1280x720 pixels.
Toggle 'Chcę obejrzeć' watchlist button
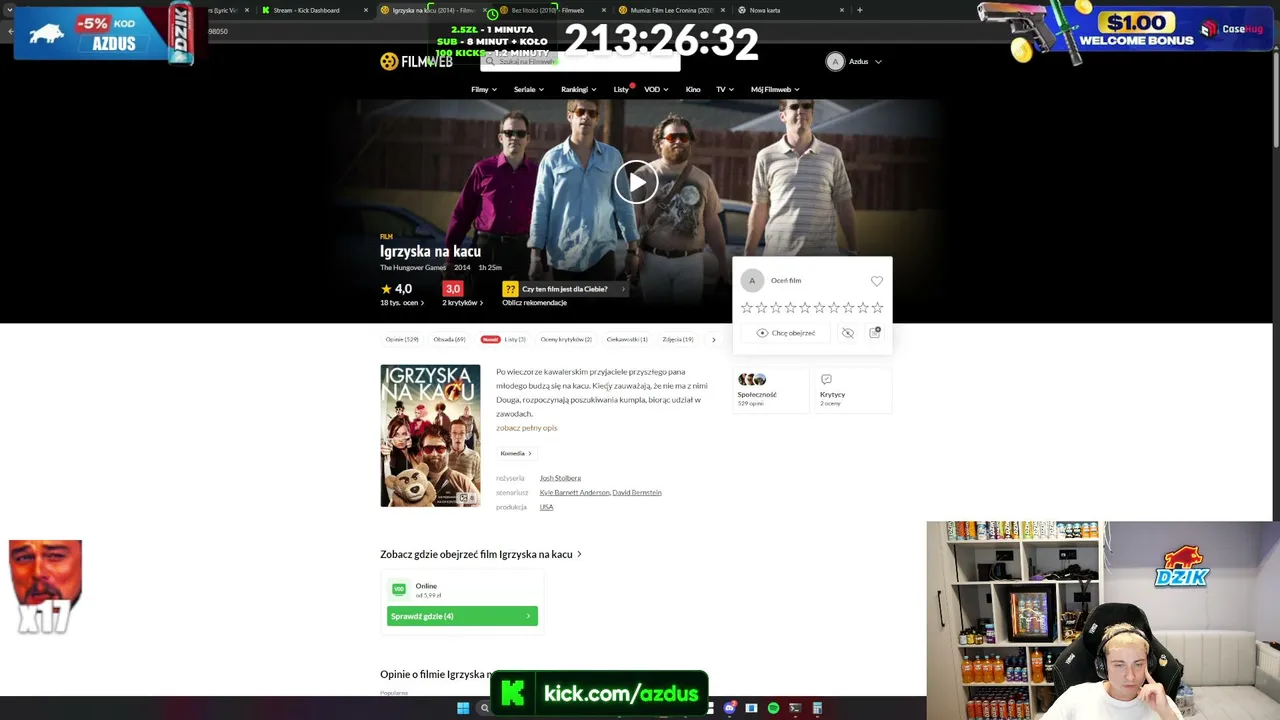[786, 333]
